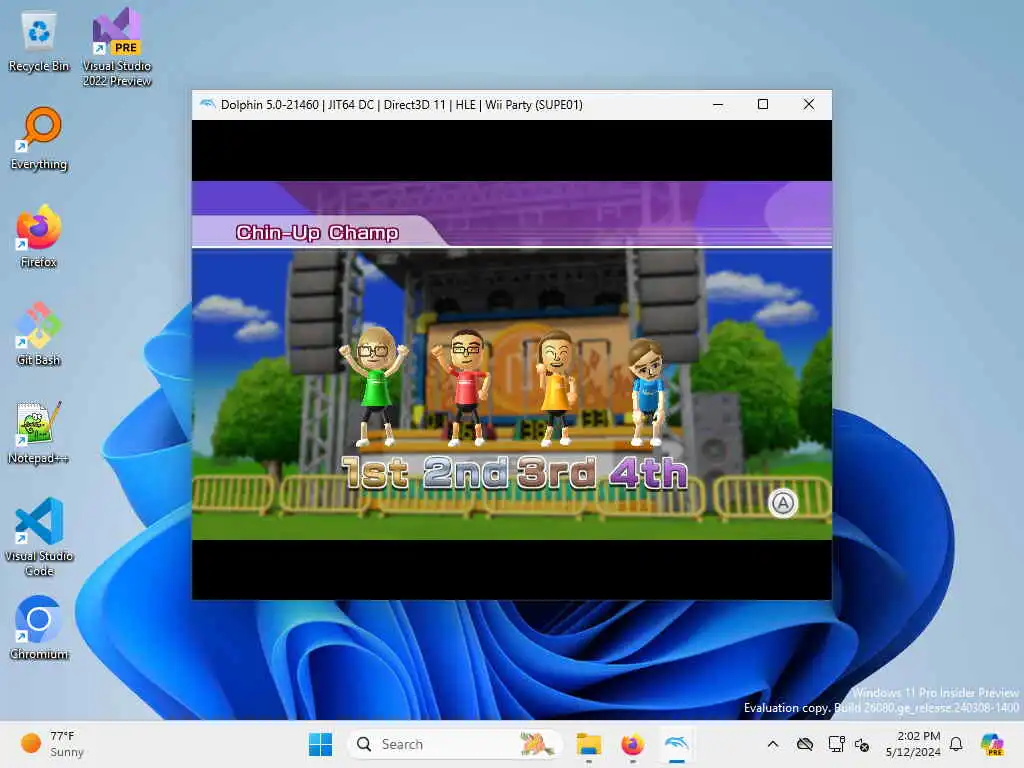Show hidden system tray icons
Image resolution: width=1024 pixels, height=768 pixels.
click(x=773, y=744)
